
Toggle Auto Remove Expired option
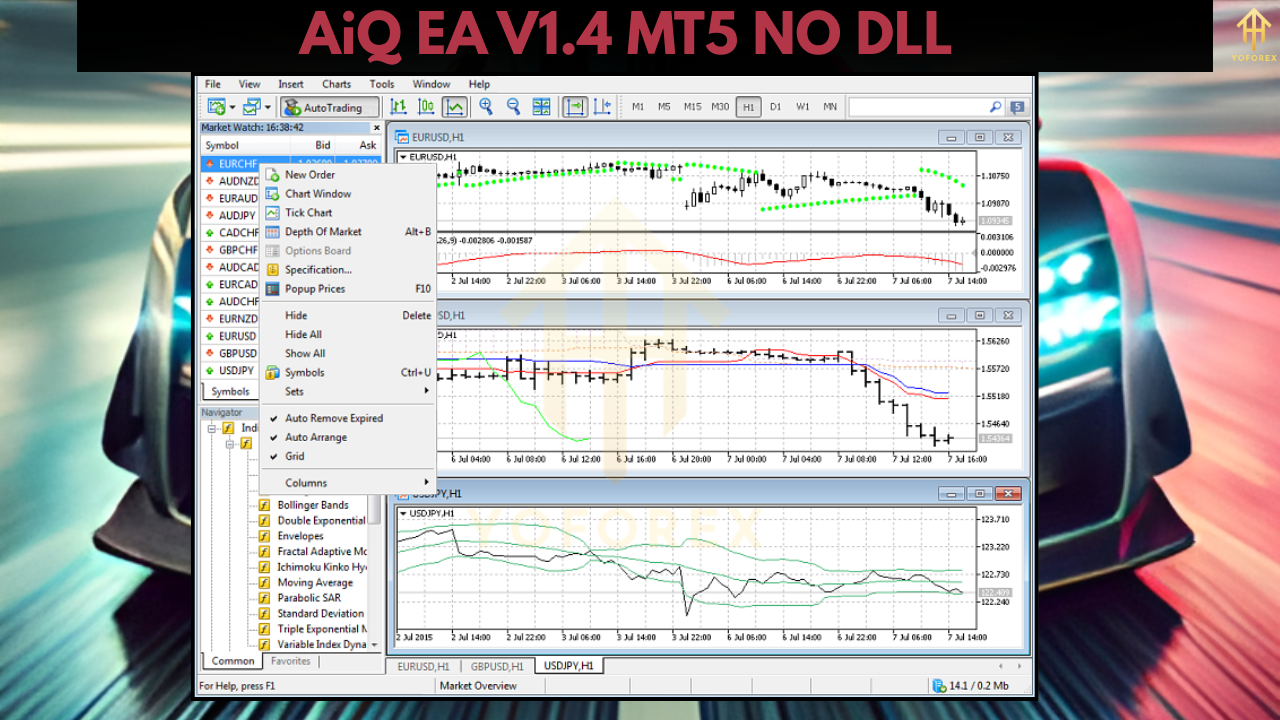pyautogui.click(x=325, y=418)
